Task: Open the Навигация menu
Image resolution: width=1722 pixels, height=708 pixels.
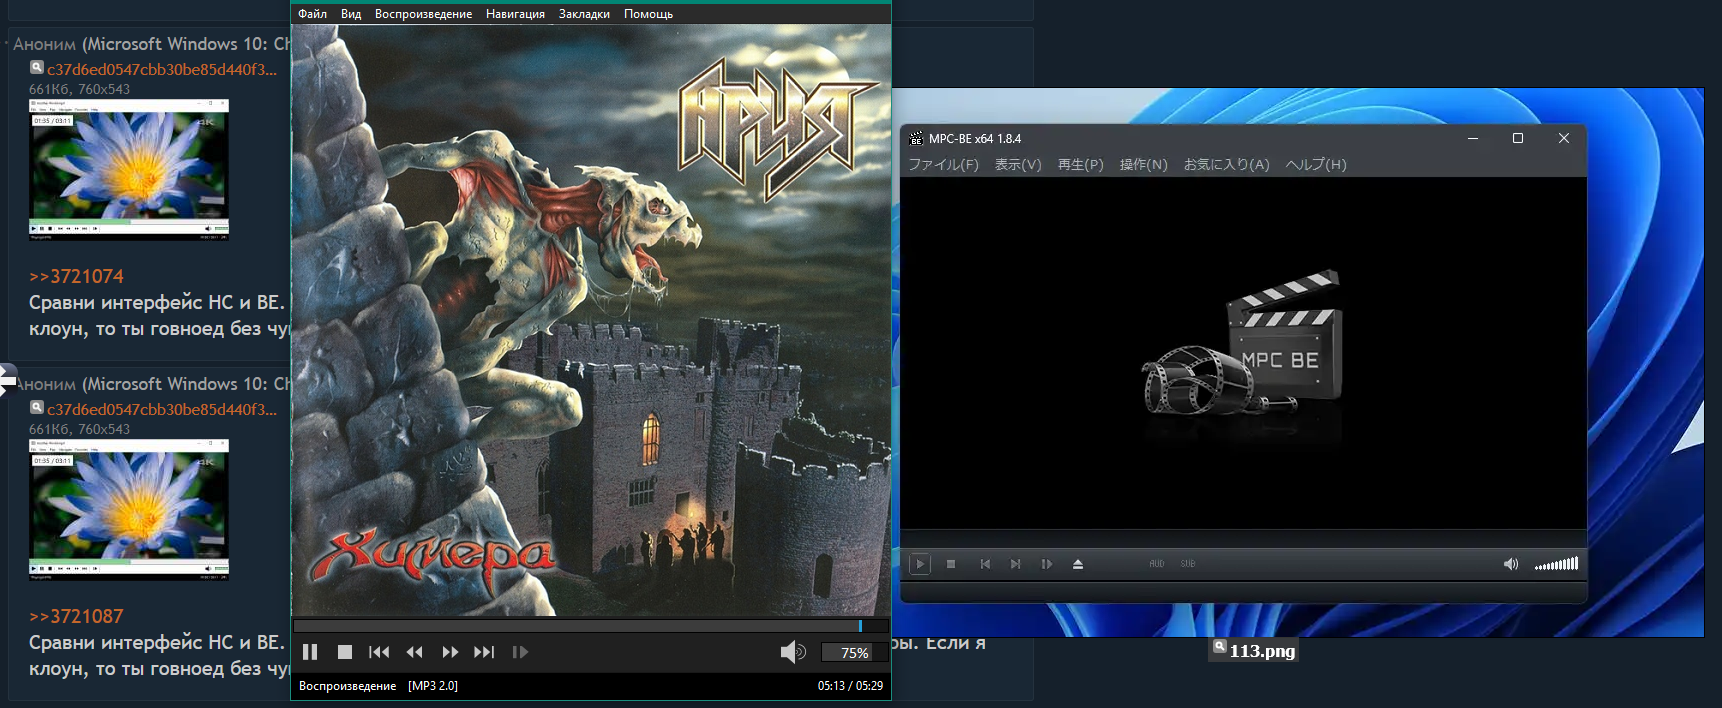Action: (515, 14)
